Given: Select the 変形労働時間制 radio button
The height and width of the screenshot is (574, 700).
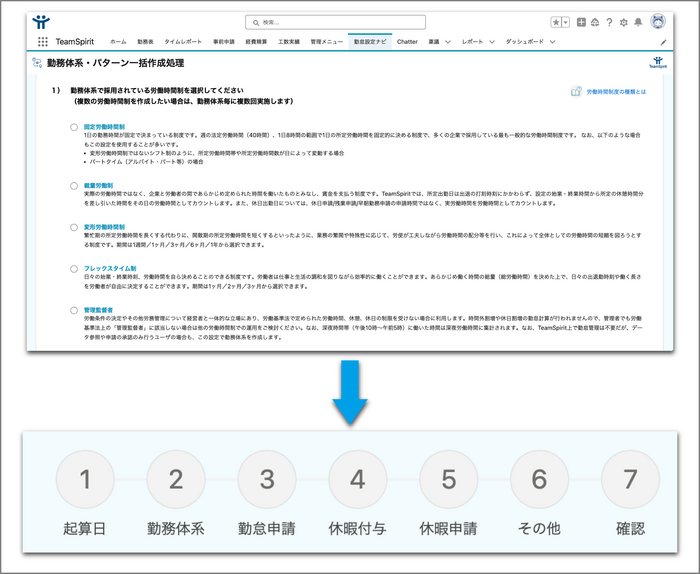Looking at the screenshot, I should click(74, 227).
